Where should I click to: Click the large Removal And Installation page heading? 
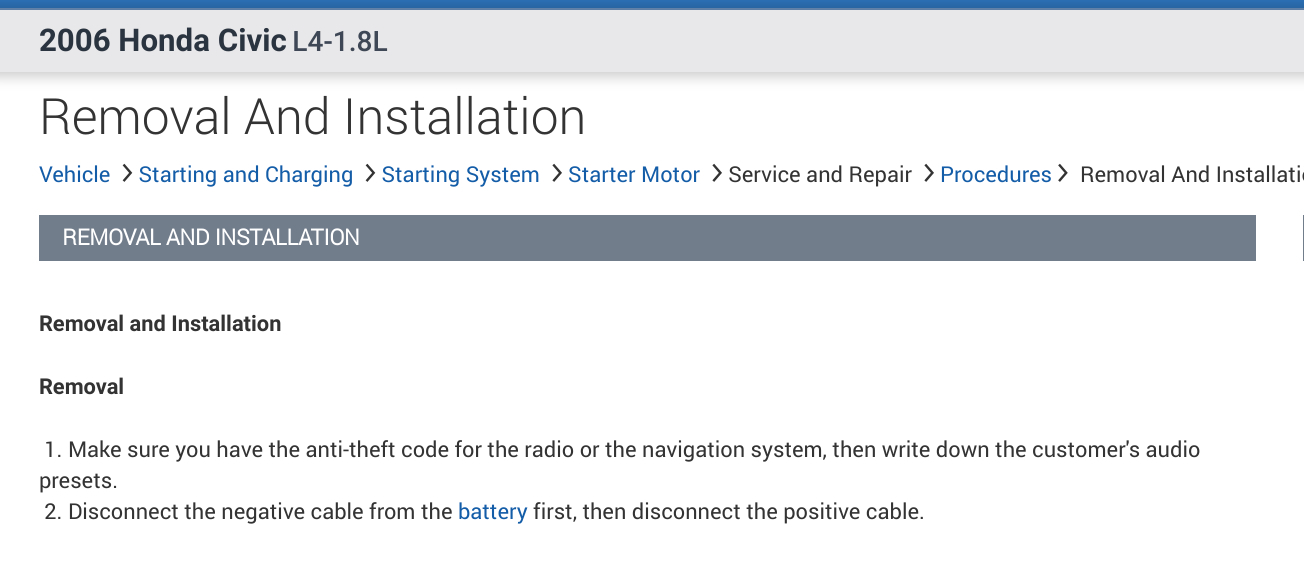(x=312, y=117)
